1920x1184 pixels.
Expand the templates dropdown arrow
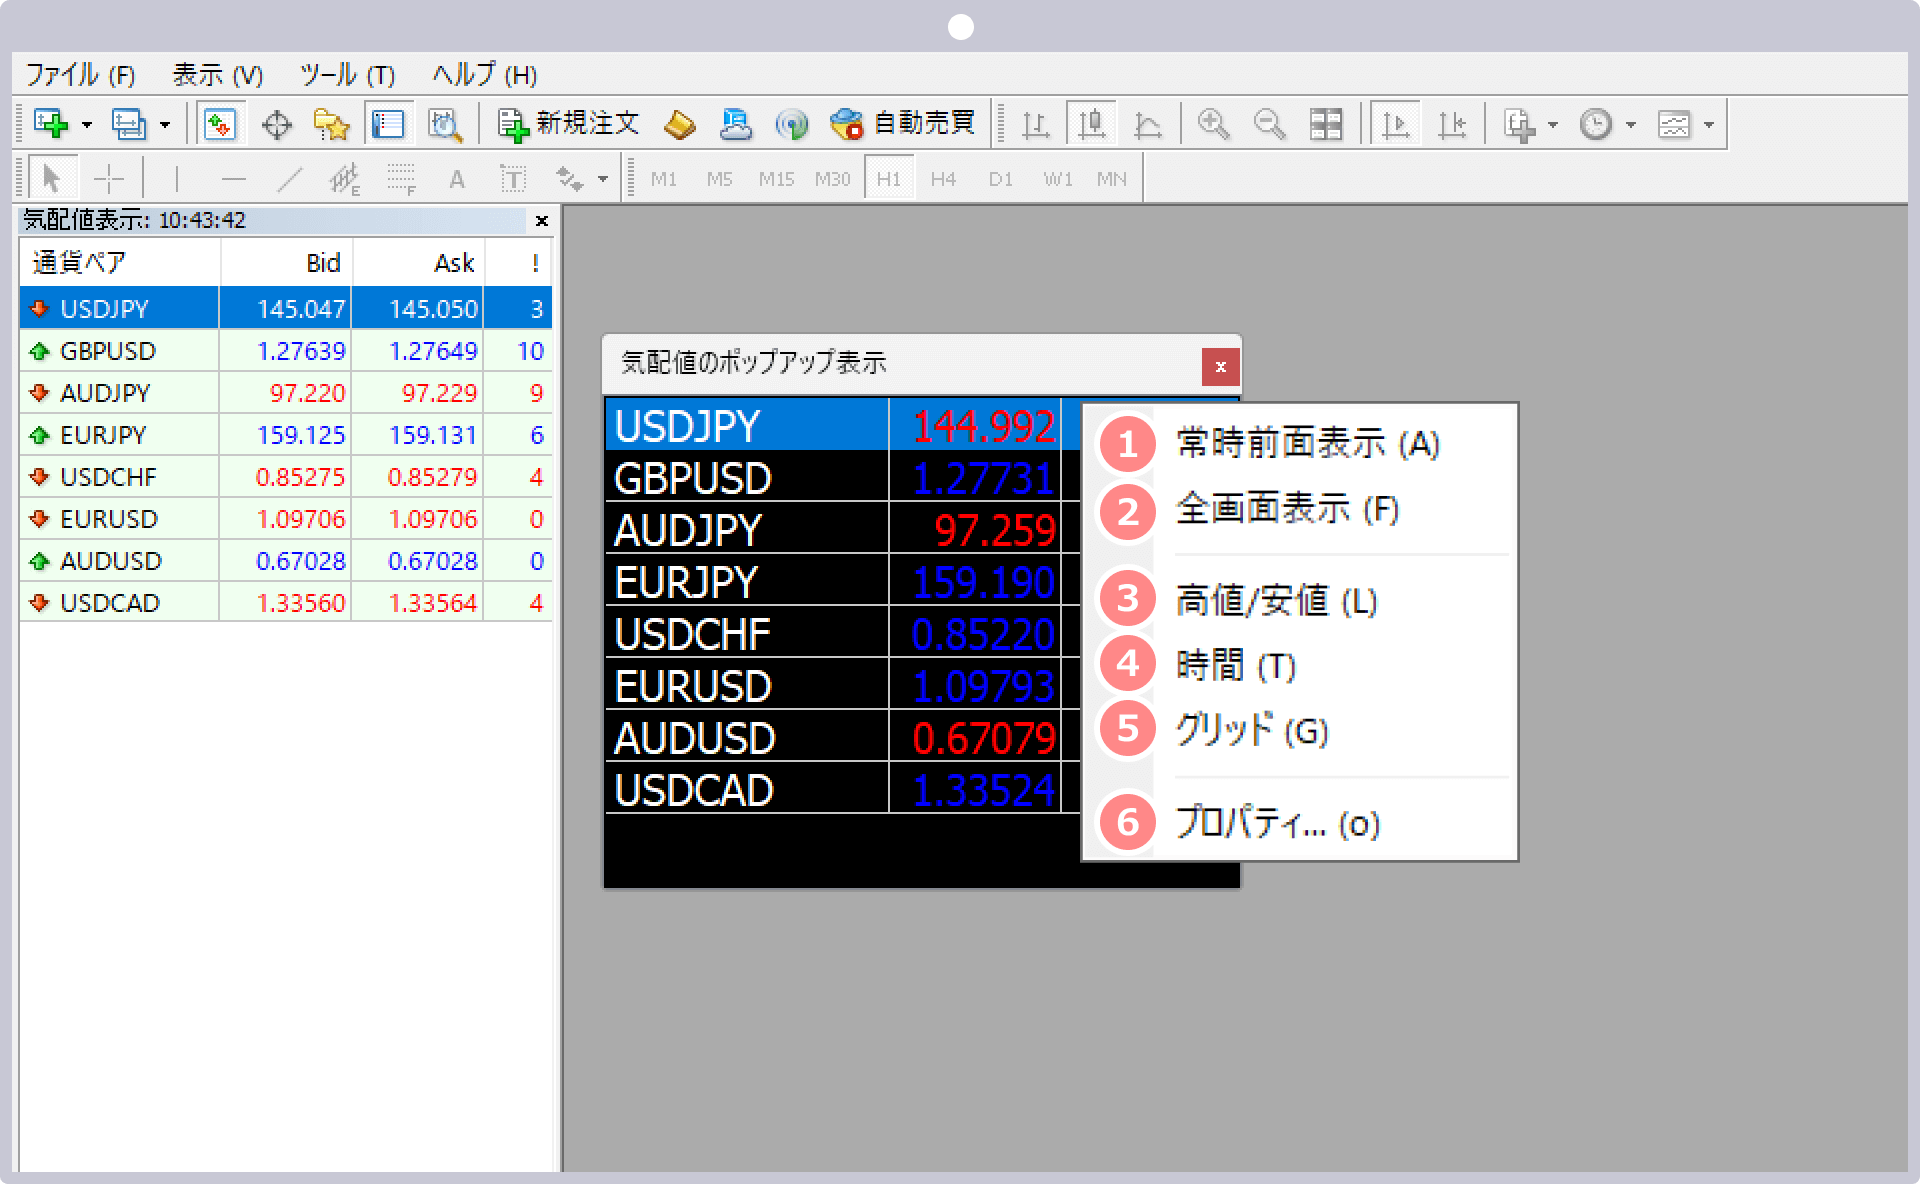coord(1709,125)
